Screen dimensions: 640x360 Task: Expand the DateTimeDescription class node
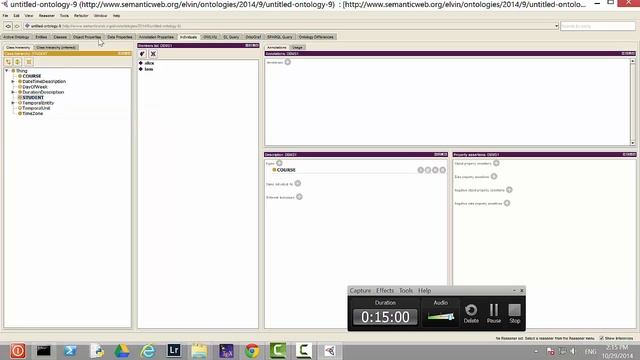click(x=13, y=82)
